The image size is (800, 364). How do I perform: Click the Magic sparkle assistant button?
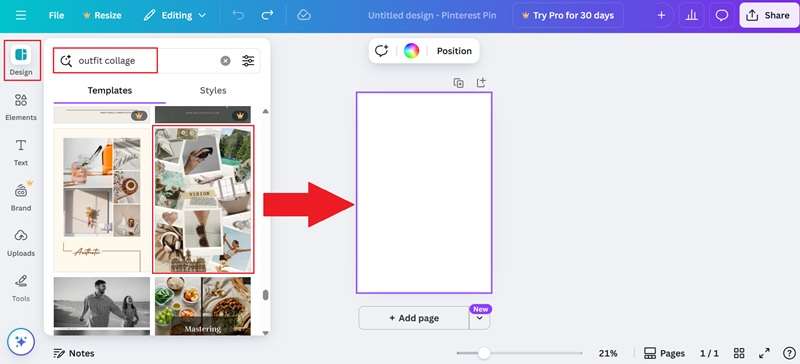tap(21, 342)
